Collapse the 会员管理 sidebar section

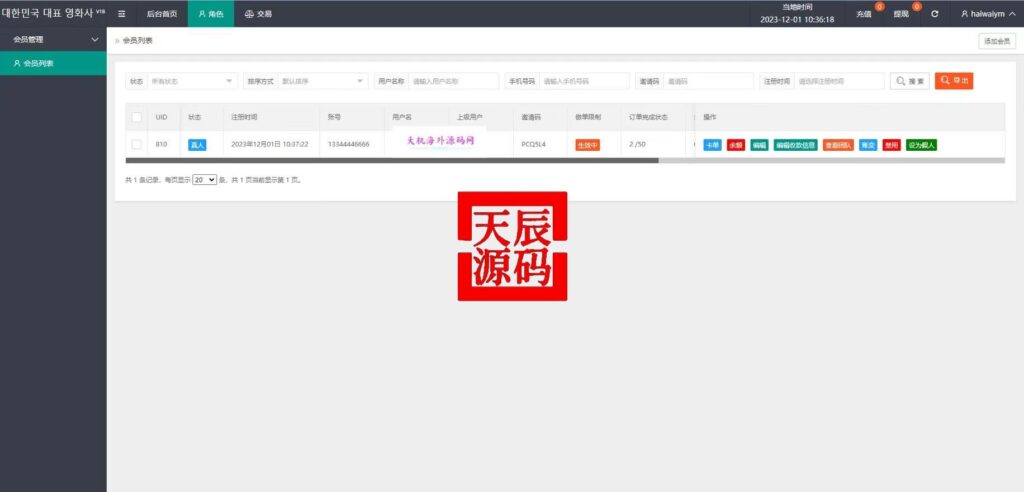coord(53,39)
